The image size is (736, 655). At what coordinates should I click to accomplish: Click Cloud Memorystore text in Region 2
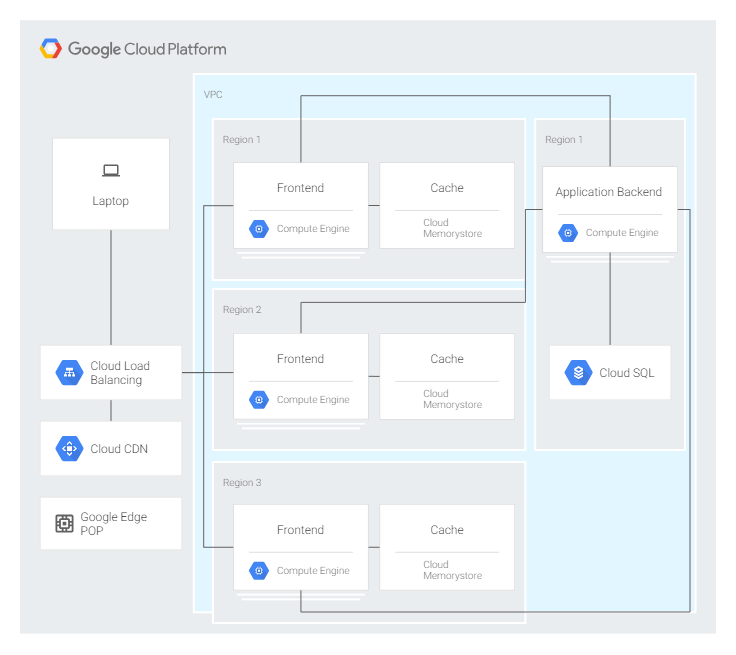pos(452,399)
